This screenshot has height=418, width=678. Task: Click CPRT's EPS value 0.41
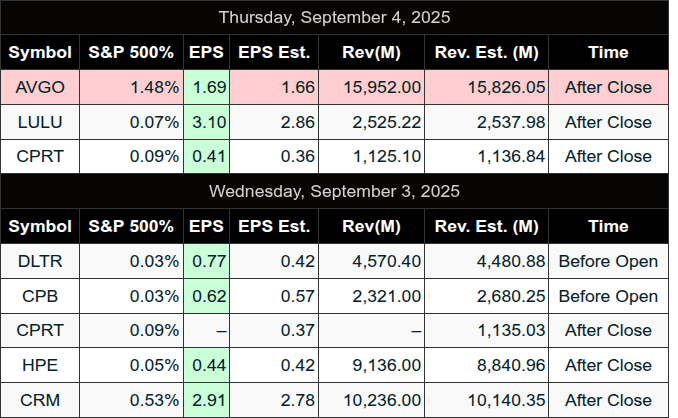coord(207,156)
